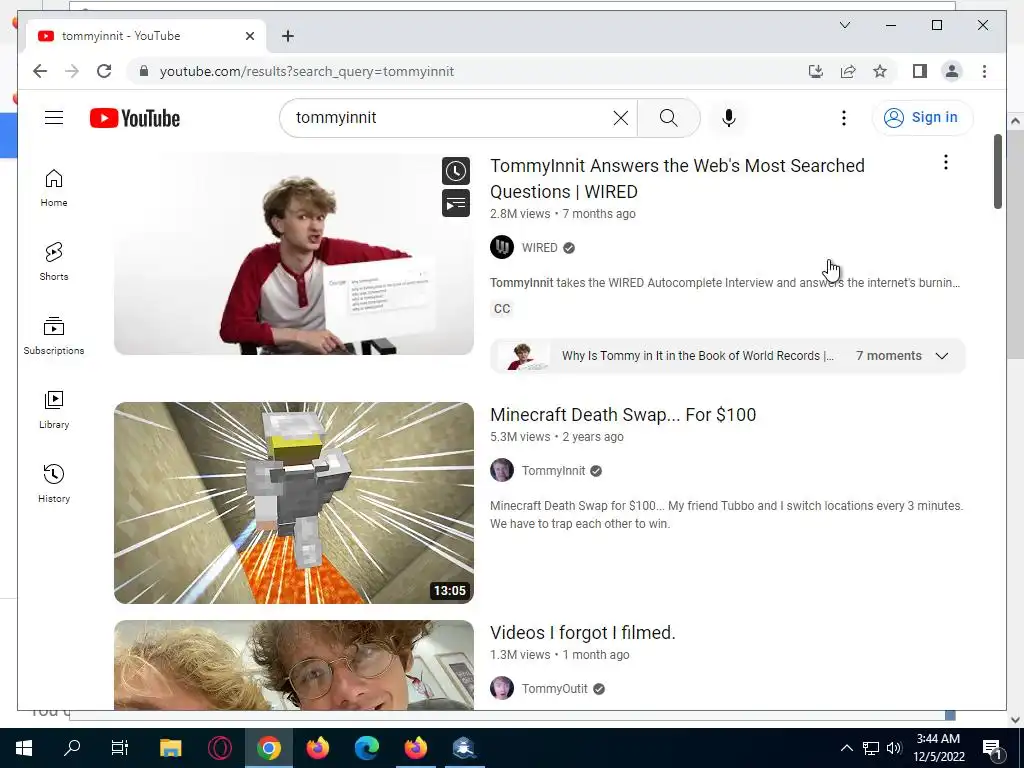
Task: Click 5.3M views 2 years ago text
Action: (556, 437)
